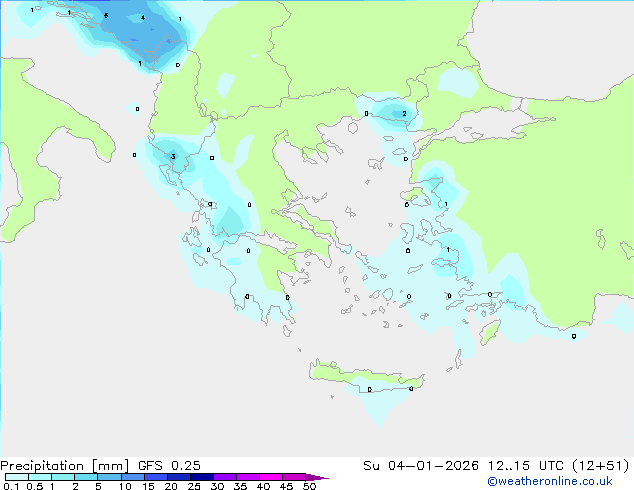
Task: Click the 'GFS 0.25' model label
Action: coord(169,466)
